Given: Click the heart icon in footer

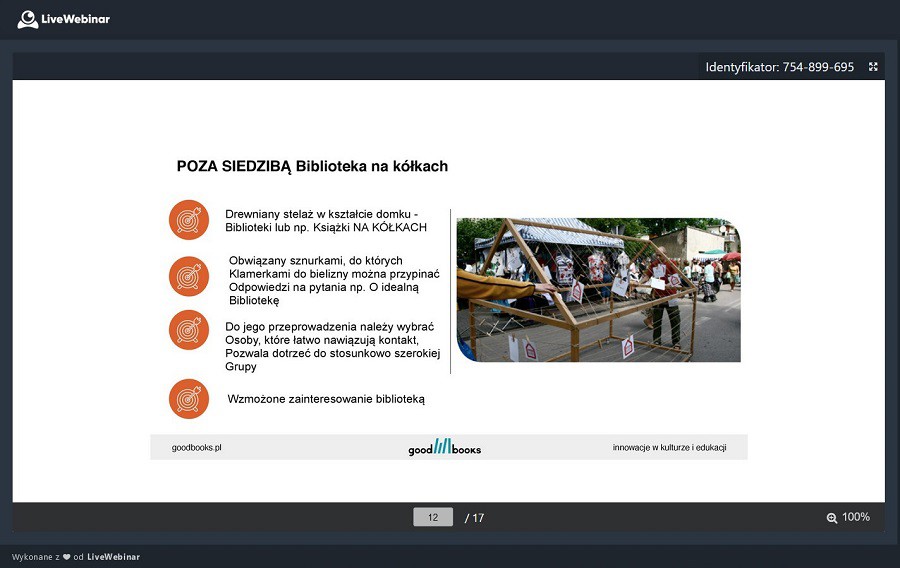Looking at the screenshot, I should click(x=67, y=557).
